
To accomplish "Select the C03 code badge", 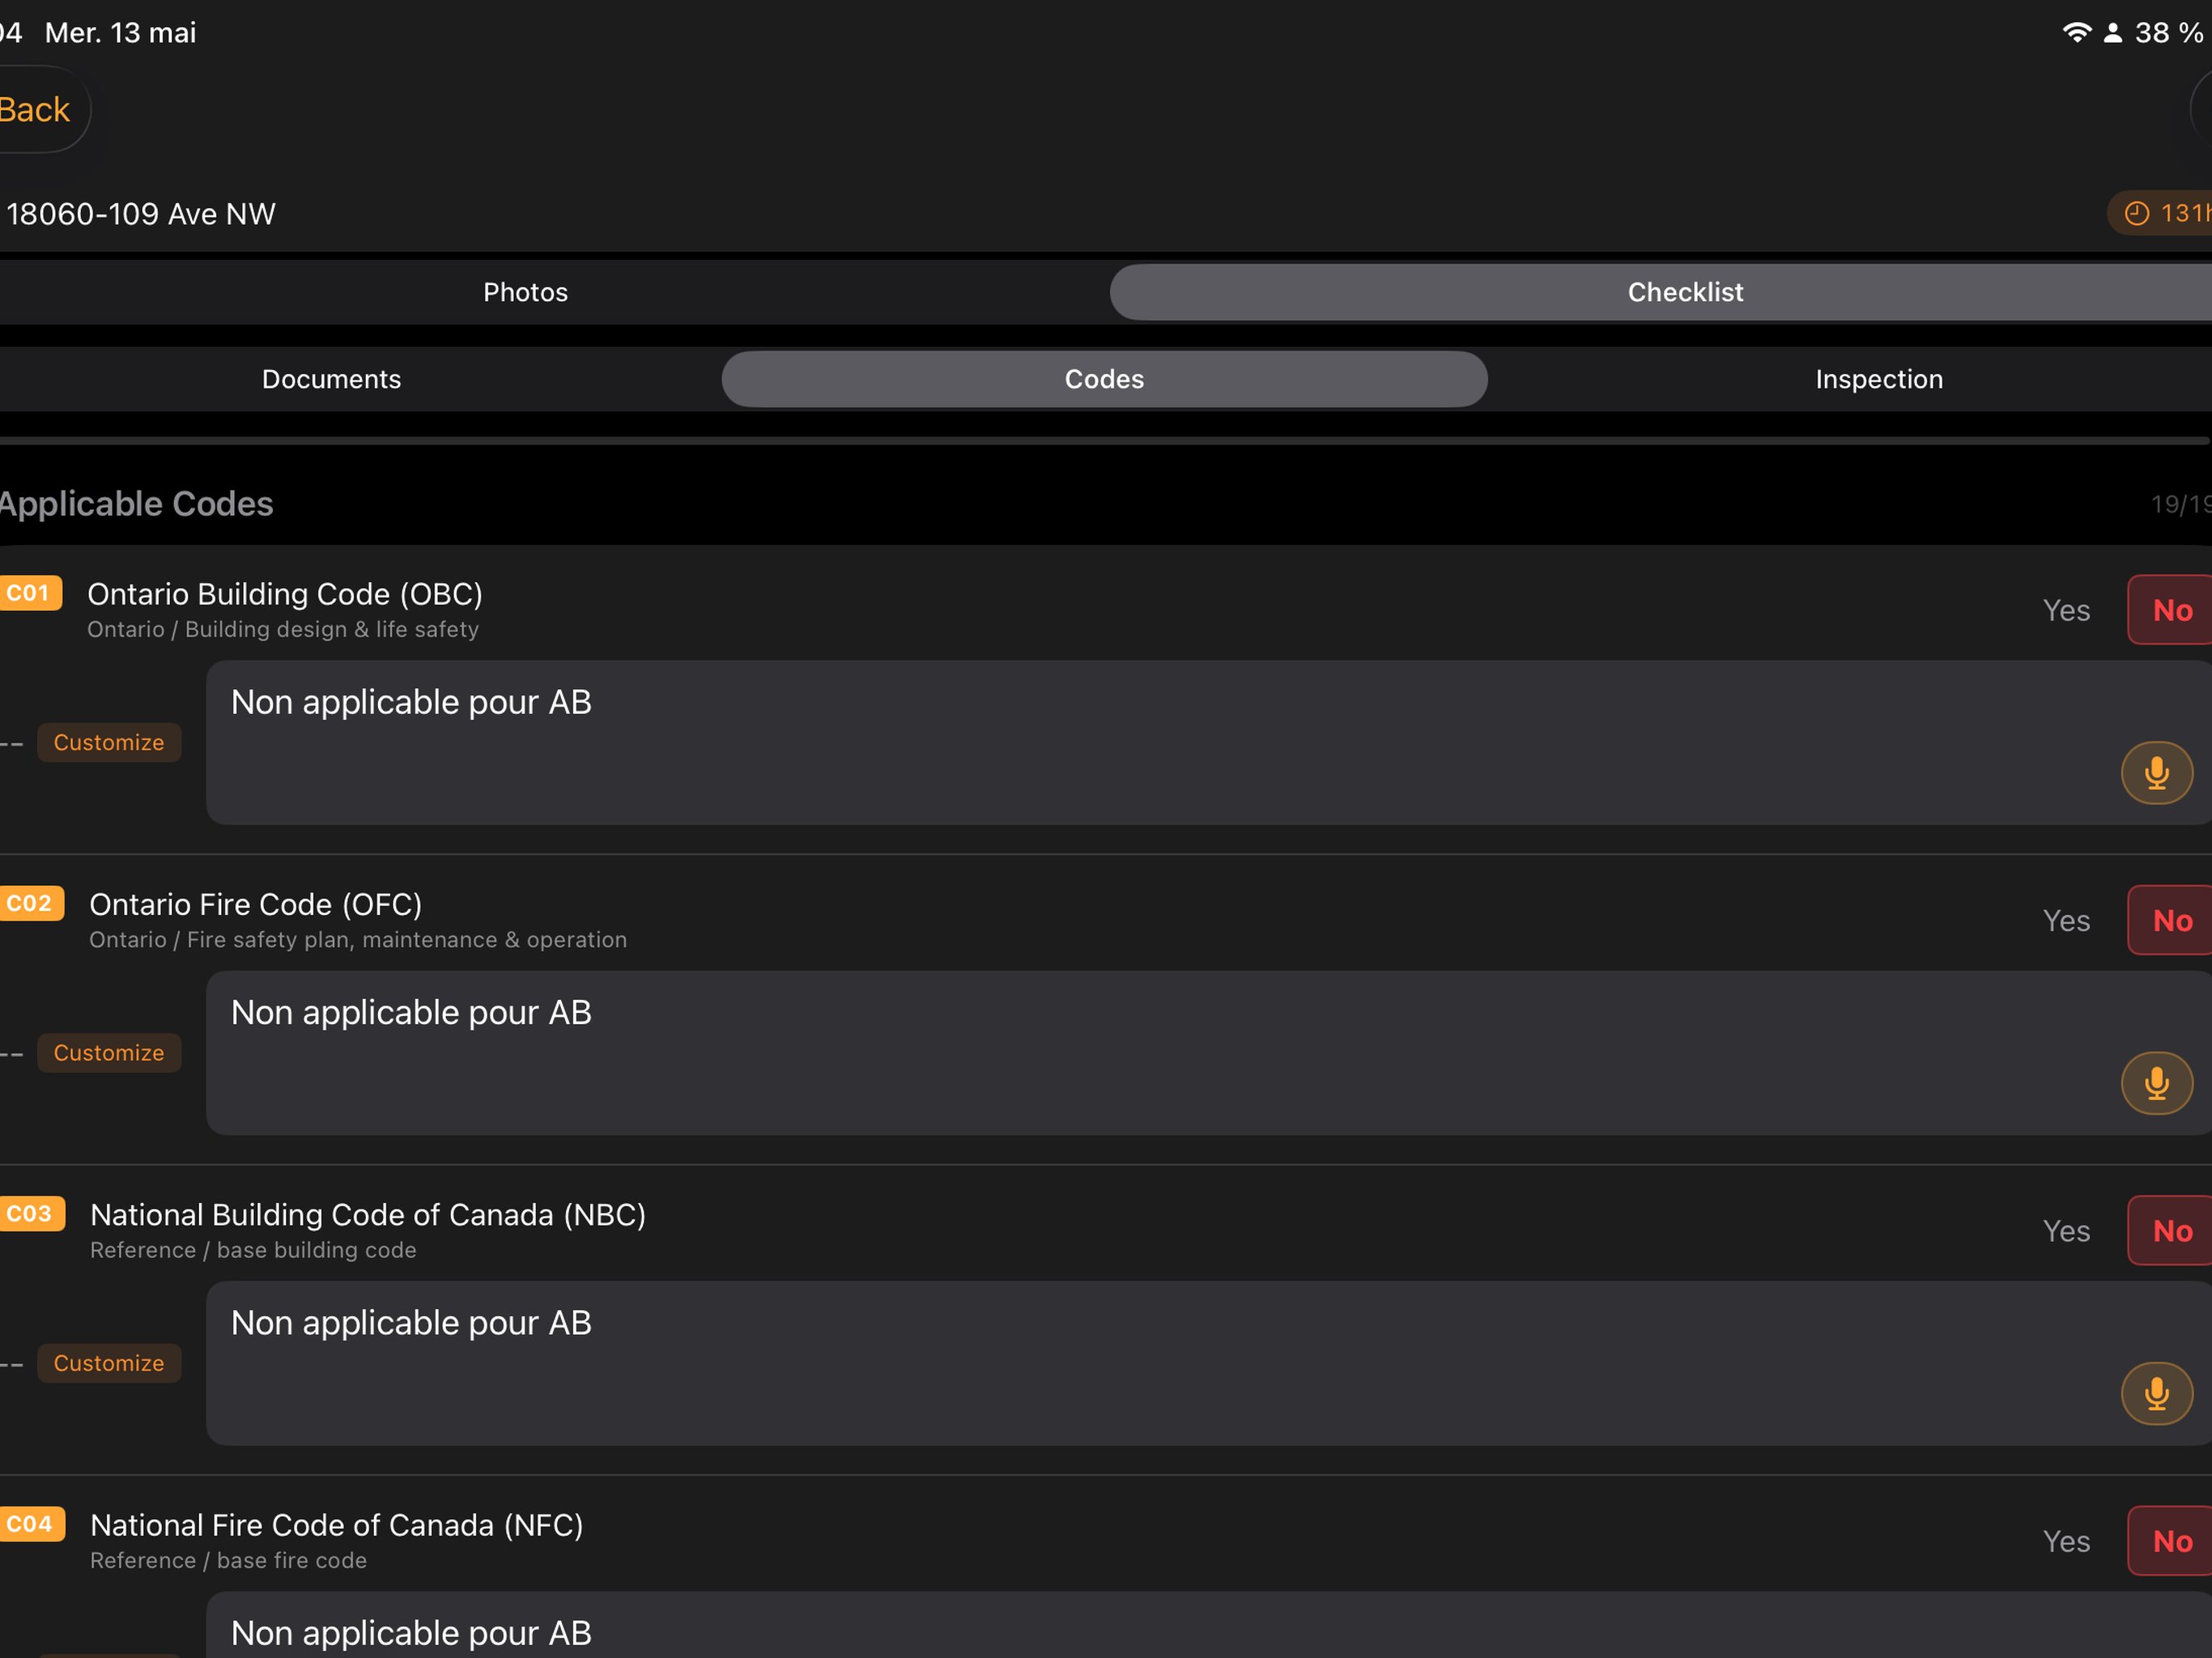I will pos(32,1213).
